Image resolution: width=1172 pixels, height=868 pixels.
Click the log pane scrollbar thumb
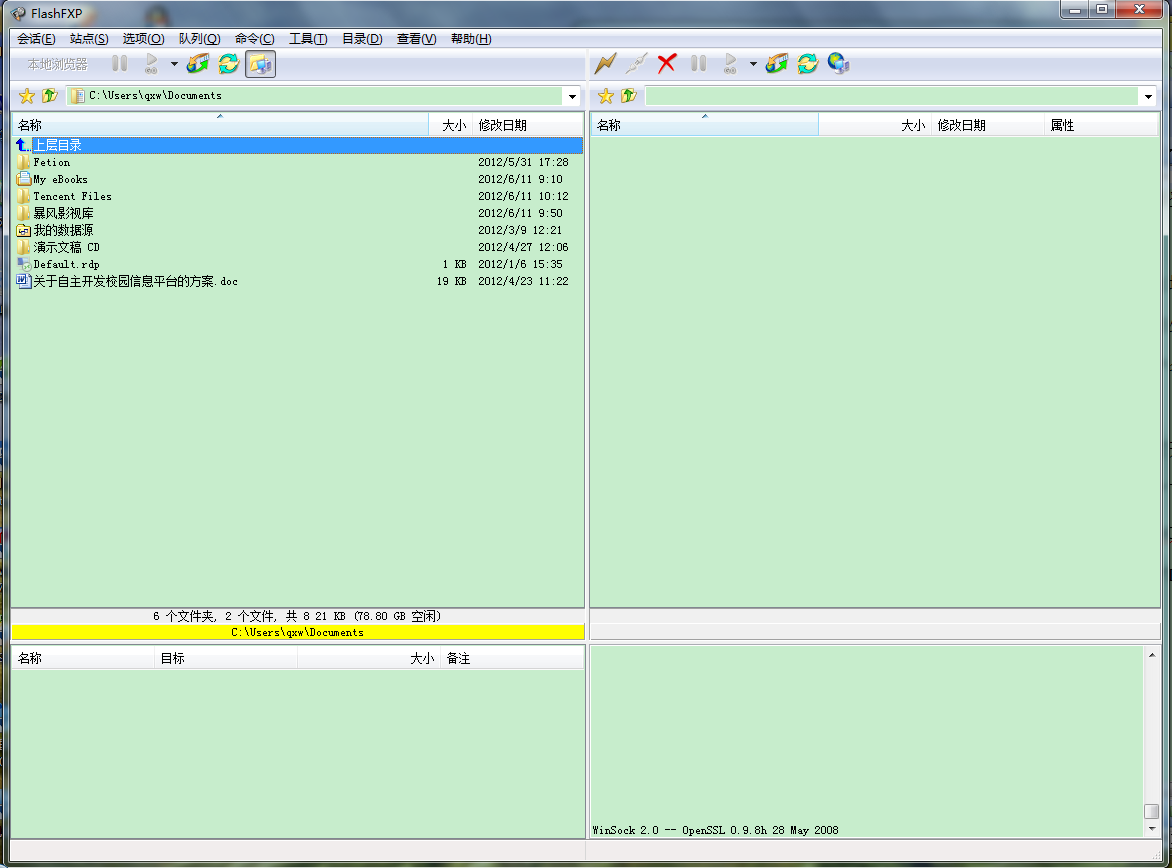(1152, 812)
